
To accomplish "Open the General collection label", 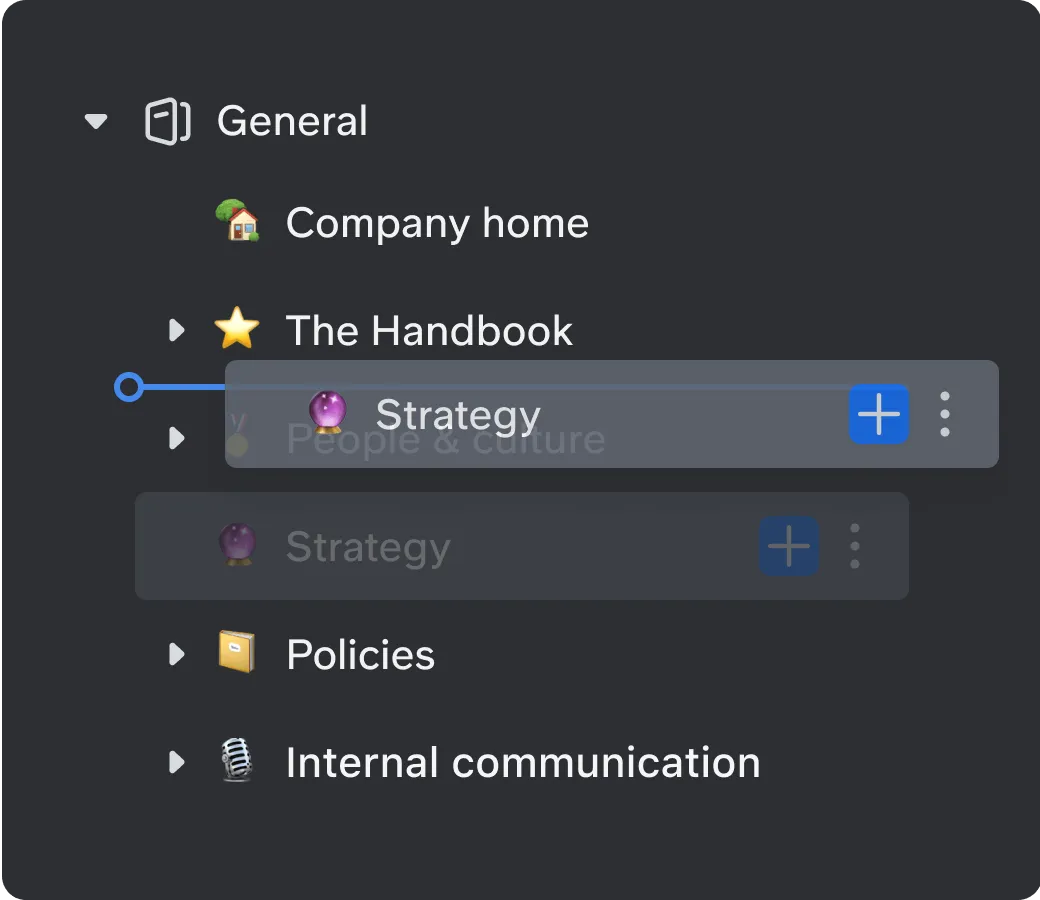I will tap(292, 121).
